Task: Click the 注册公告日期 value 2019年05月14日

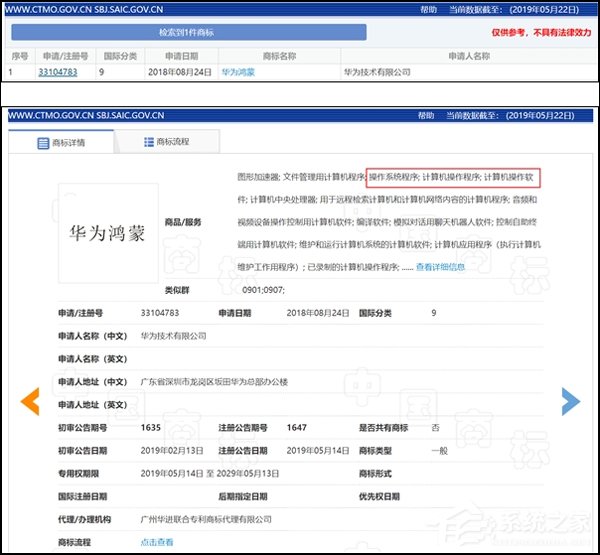Action: 318,451
